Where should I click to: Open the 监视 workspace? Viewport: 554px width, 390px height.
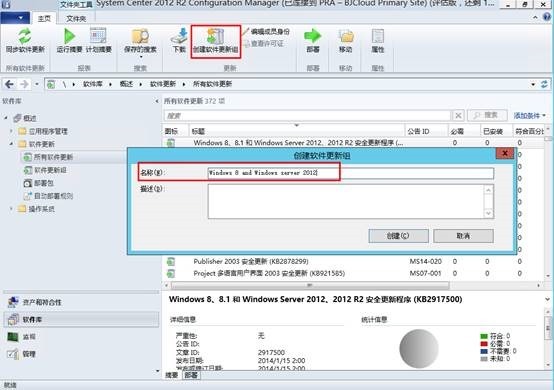click(81, 337)
